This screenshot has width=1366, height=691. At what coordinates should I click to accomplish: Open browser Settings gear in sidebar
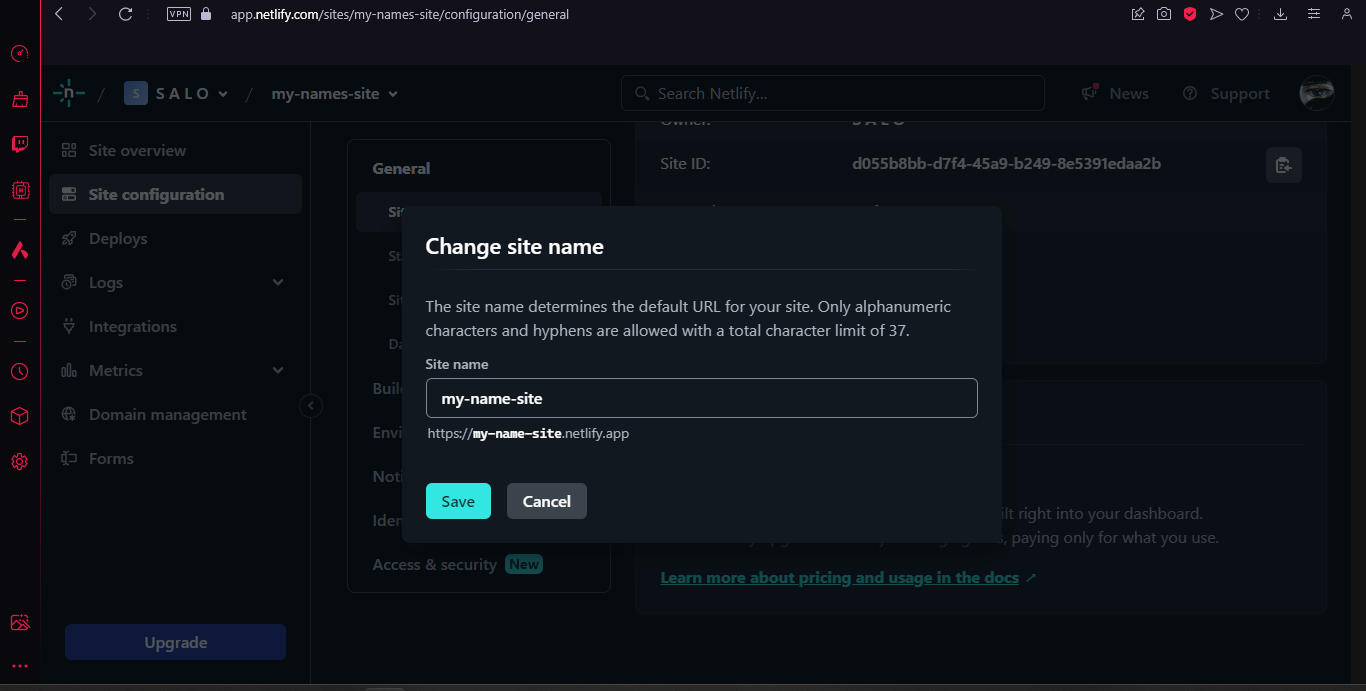tap(19, 461)
